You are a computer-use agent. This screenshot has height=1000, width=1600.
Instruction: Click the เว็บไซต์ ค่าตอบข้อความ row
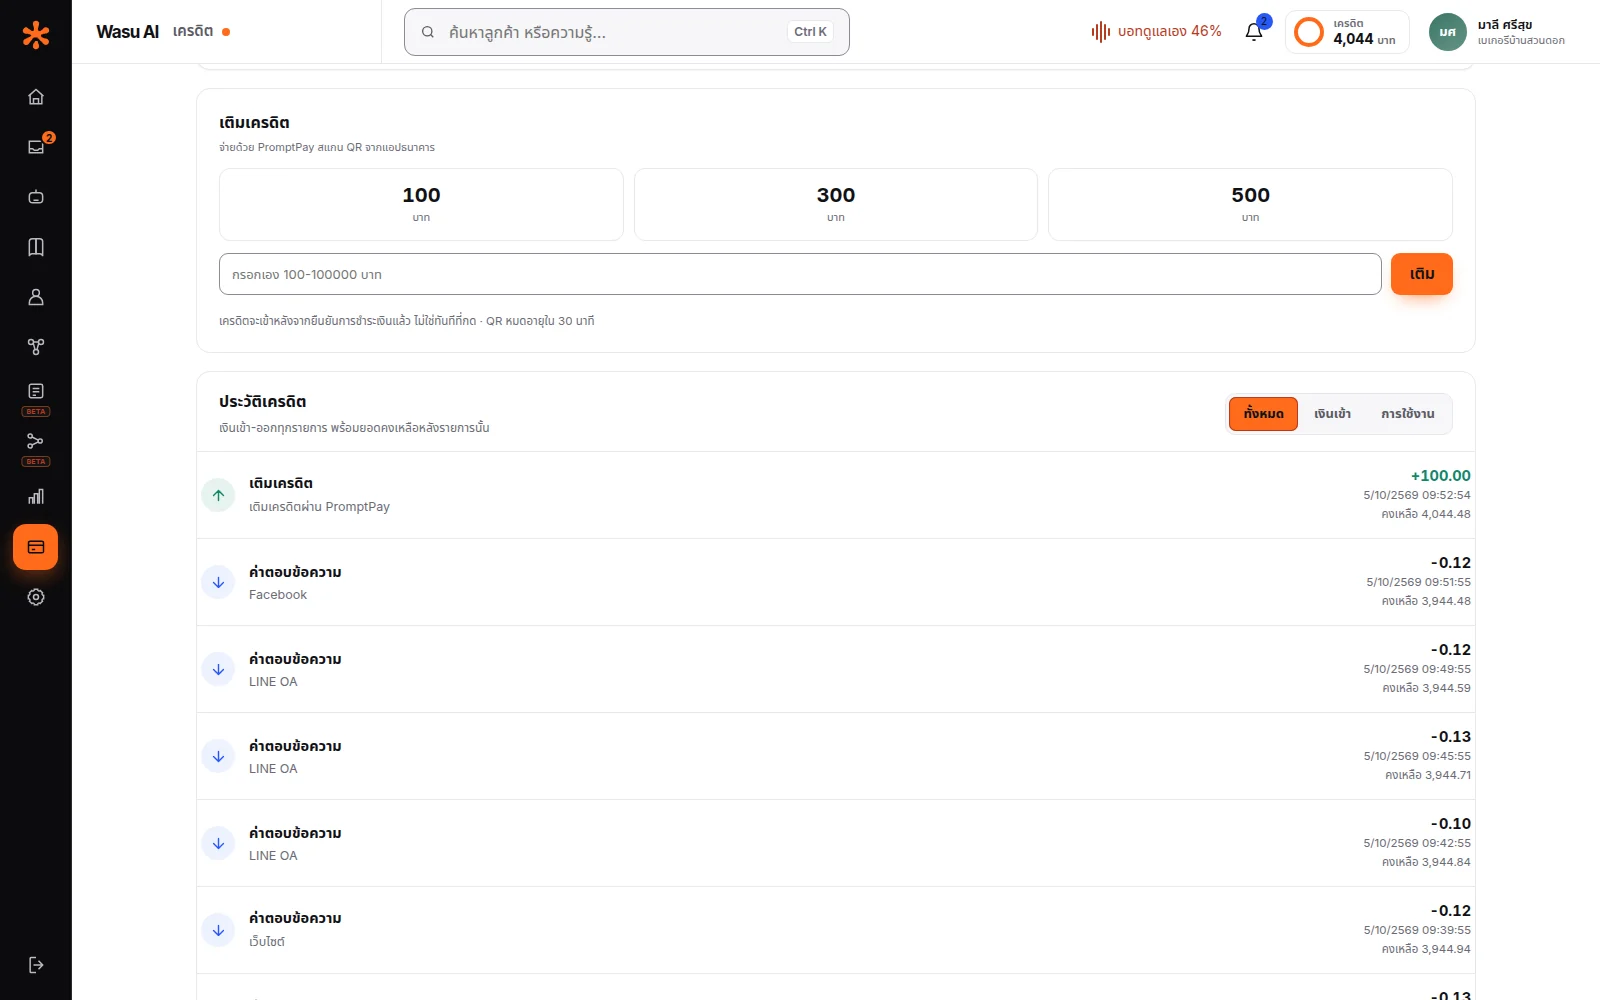click(x=836, y=930)
